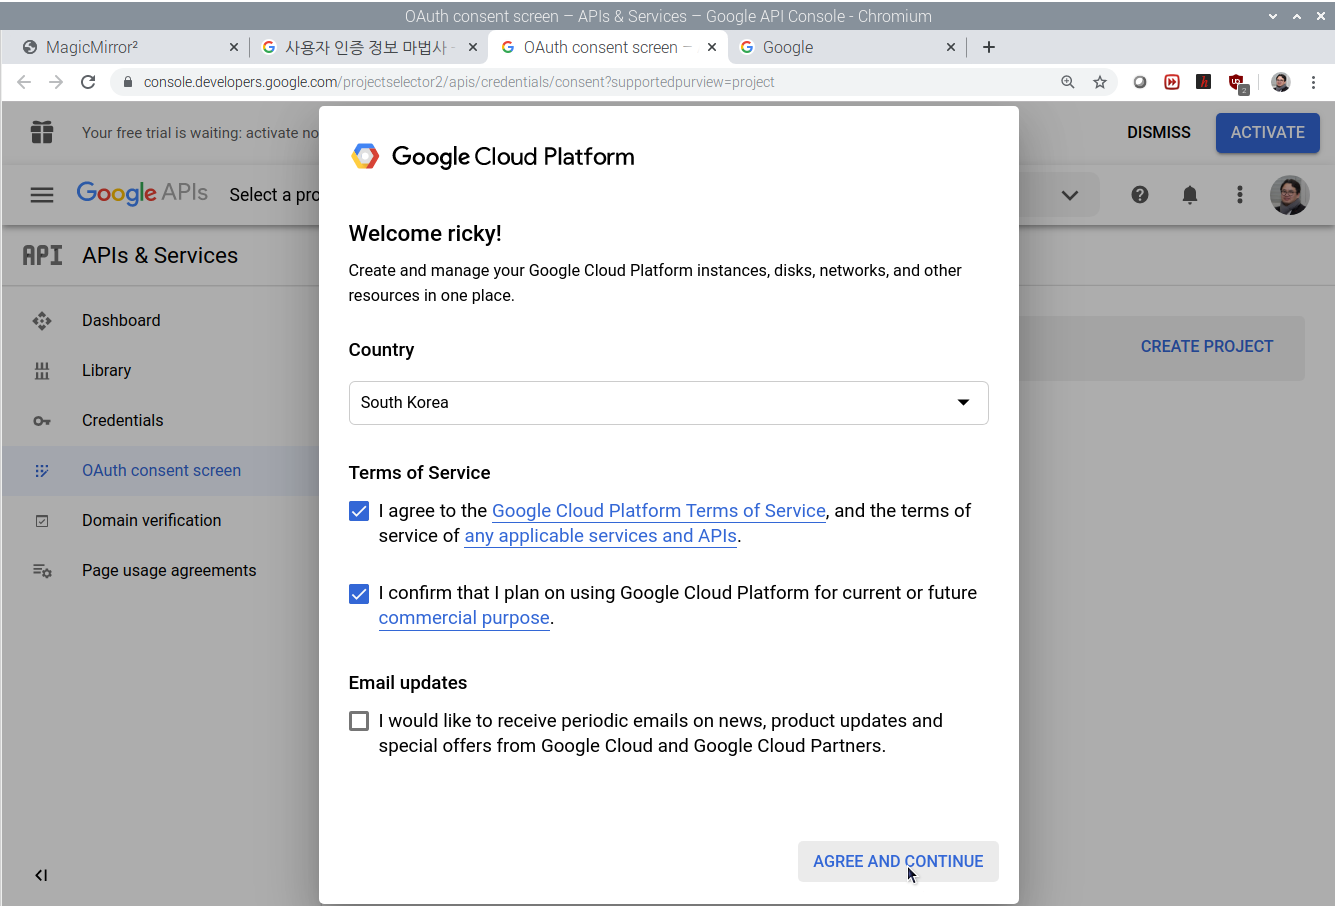Open Google Cloud Platform Terms of Service link
The height and width of the screenshot is (908, 1335).
(x=659, y=511)
